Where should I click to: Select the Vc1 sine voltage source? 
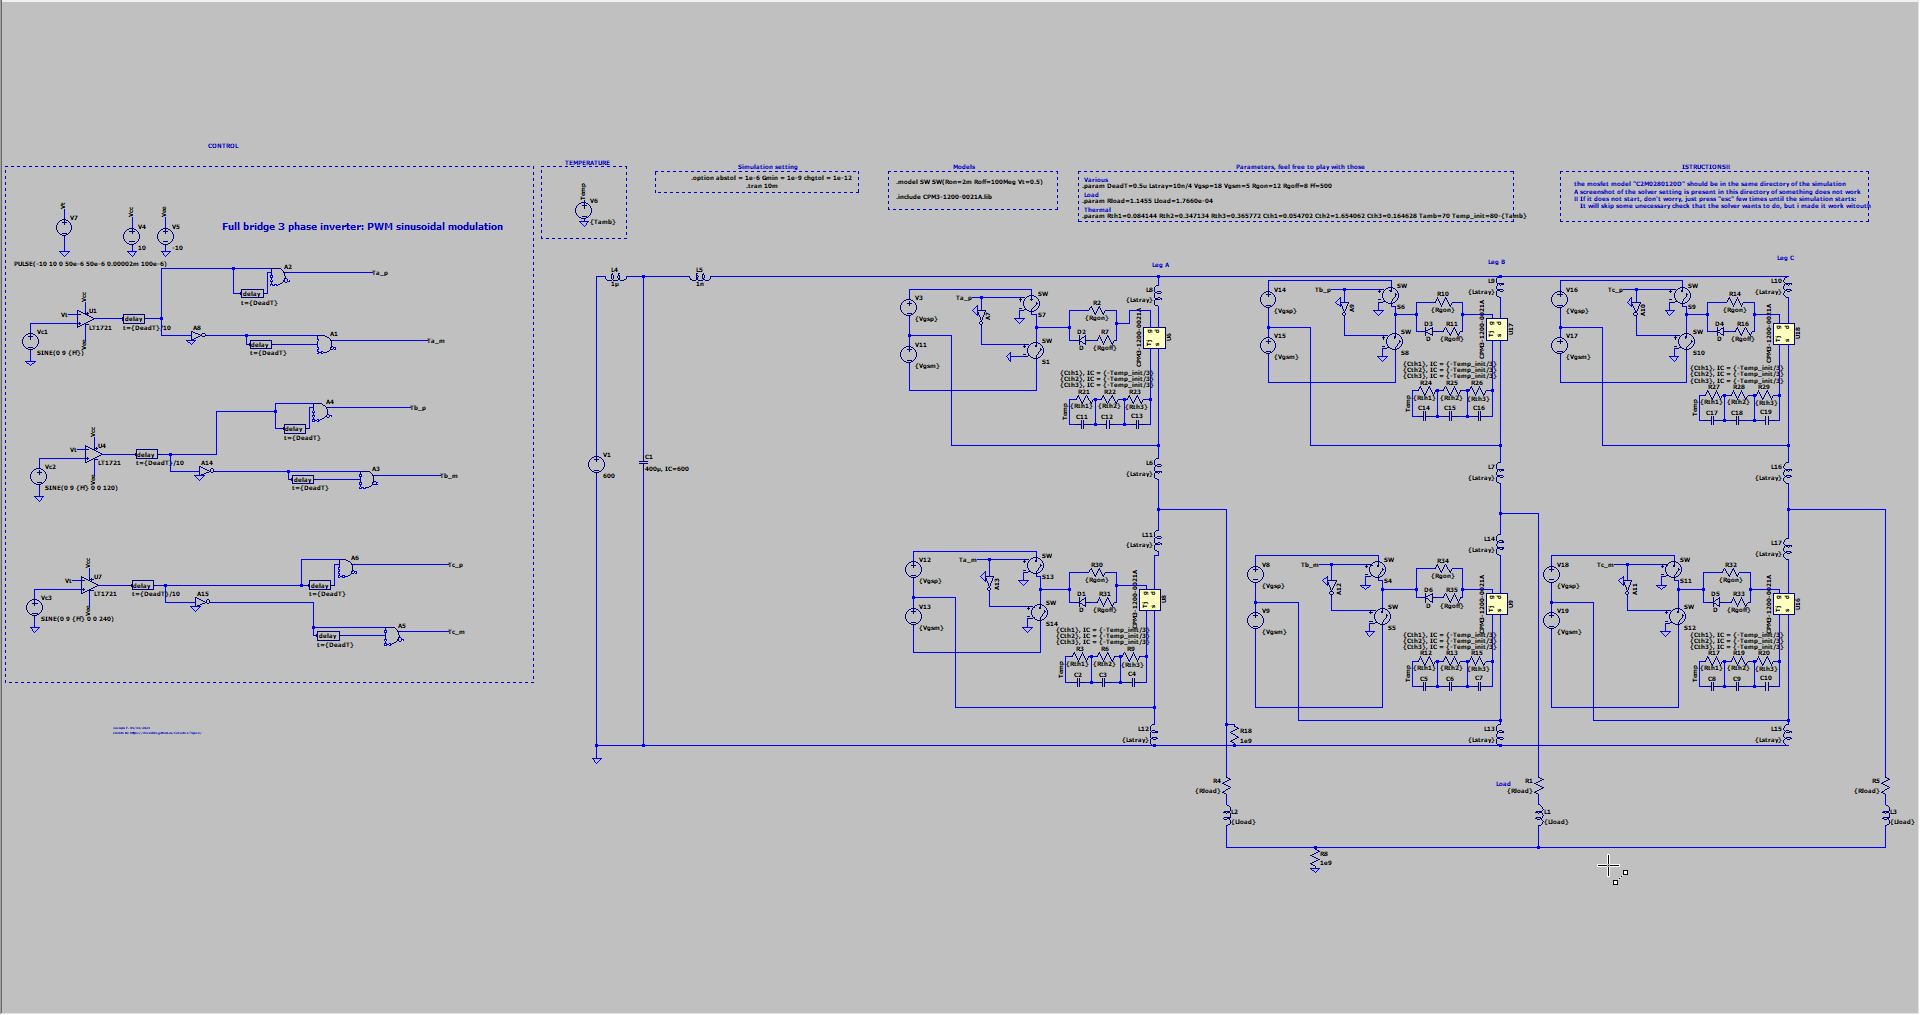click(31, 341)
